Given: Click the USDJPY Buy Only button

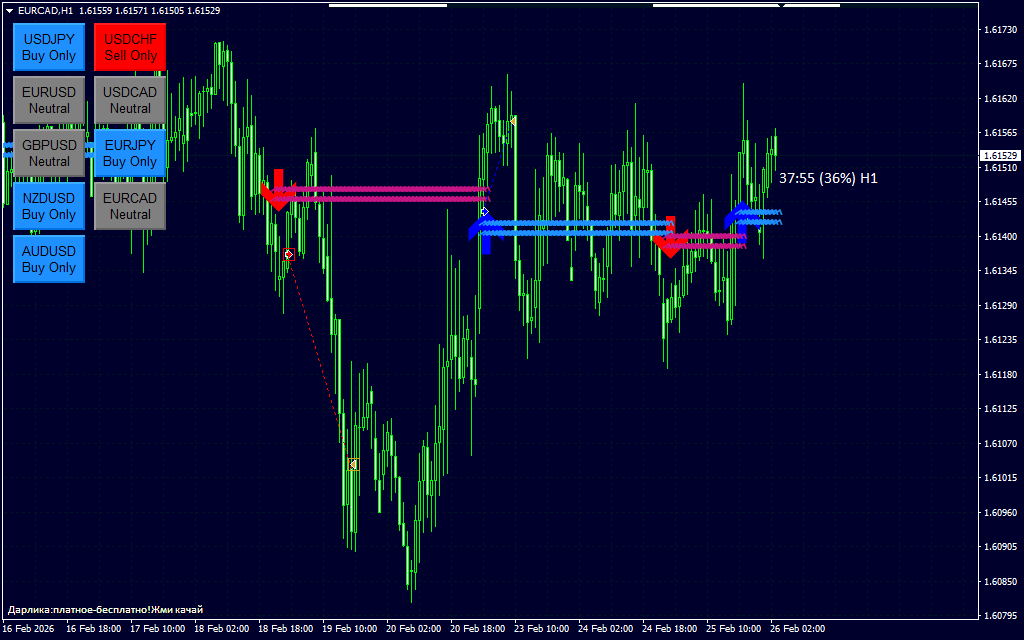Looking at the screenshot, I should tap(49, 47).
